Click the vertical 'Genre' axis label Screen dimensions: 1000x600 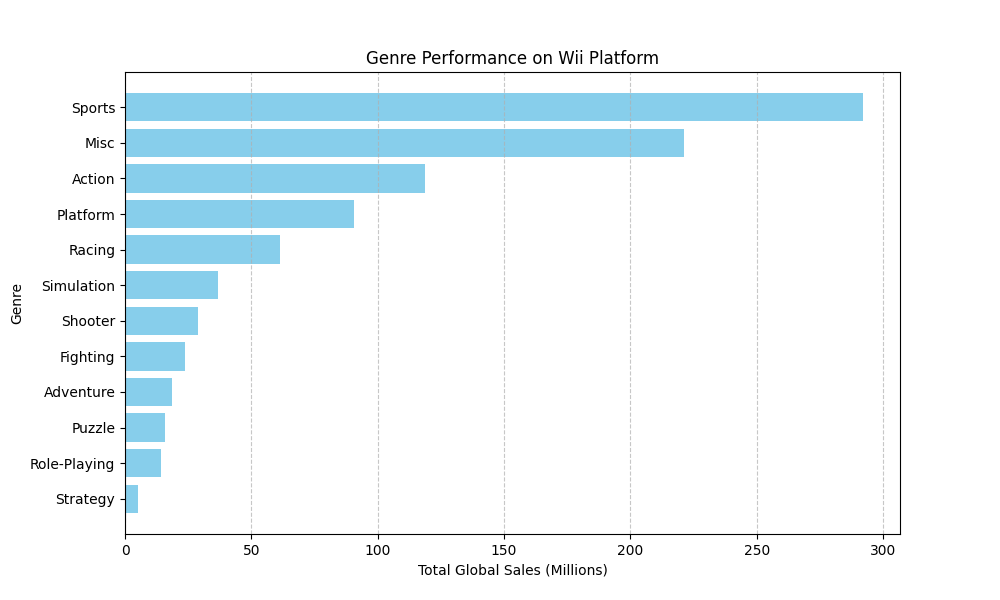pos(17,303)
